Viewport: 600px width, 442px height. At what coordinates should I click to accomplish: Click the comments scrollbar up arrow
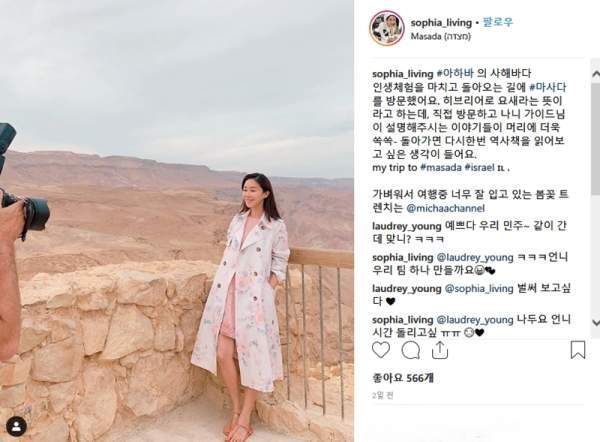(x=595, y=74)
